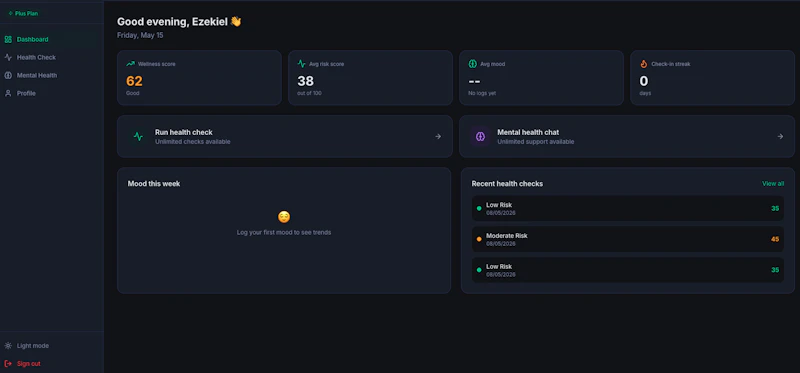Open the Moderate Risk health check entry
Viewport: 800px width, 373px height.
click(x=628, y=239)
